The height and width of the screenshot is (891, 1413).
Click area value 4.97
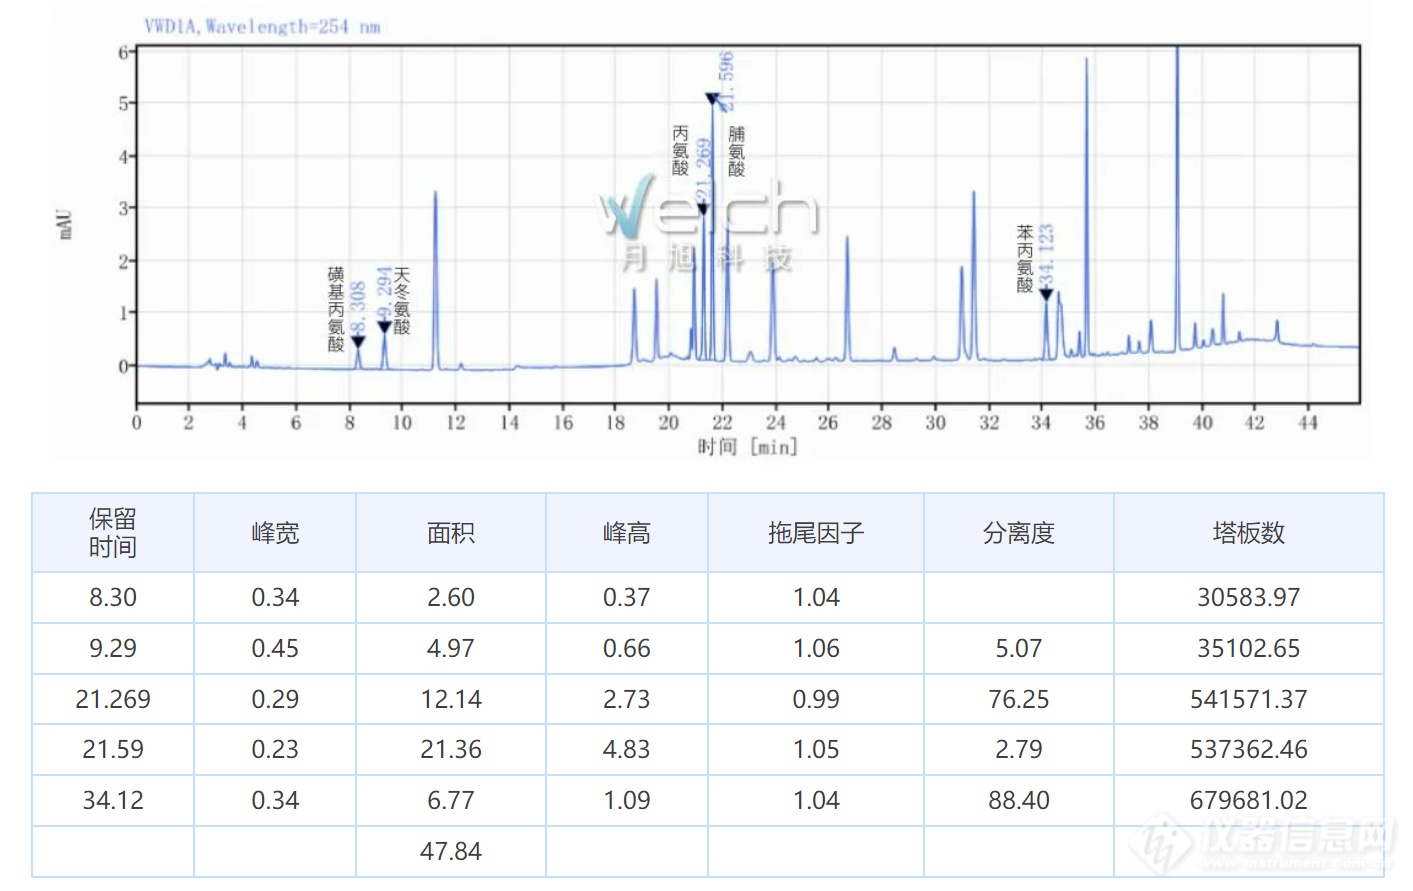coord(451,648)
